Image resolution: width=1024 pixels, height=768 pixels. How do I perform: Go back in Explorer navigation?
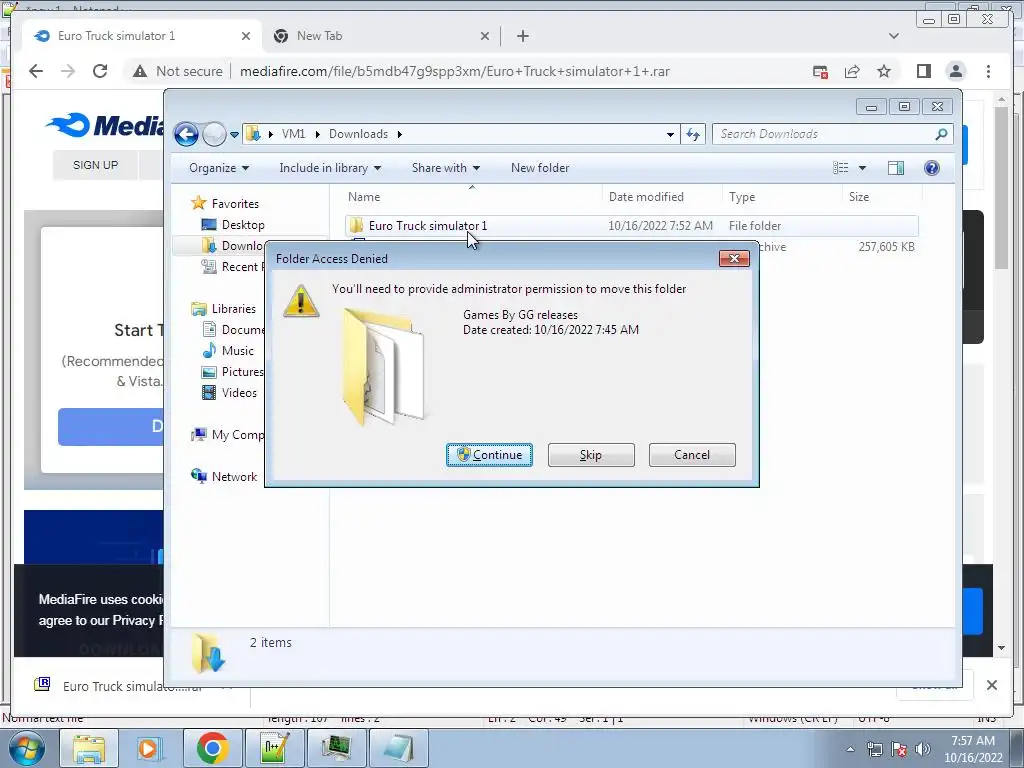[x=186, y=135]
